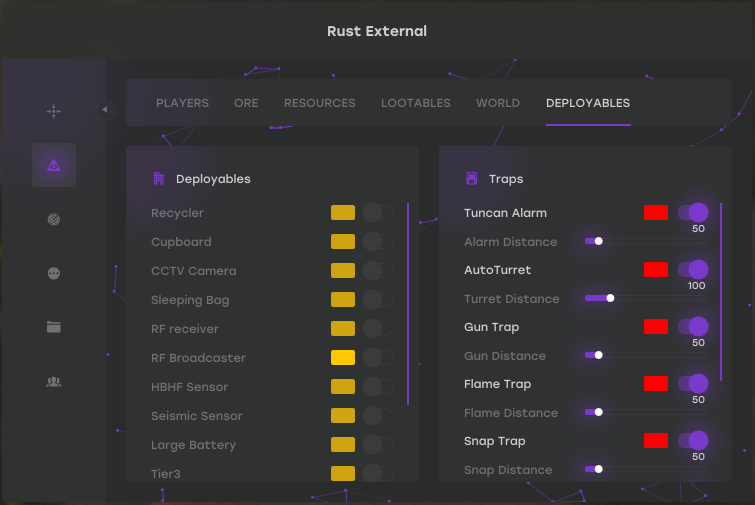Viewport: 755px width, 505px height.
Task: Open the Large Battery color swatch
Action: [x=343, y=444]
